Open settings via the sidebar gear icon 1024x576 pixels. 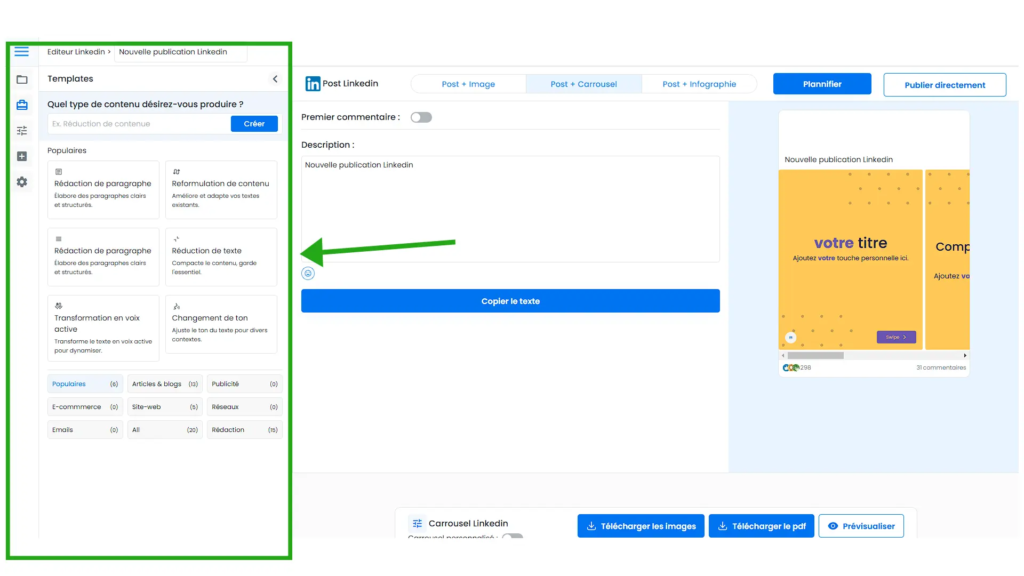22,182
